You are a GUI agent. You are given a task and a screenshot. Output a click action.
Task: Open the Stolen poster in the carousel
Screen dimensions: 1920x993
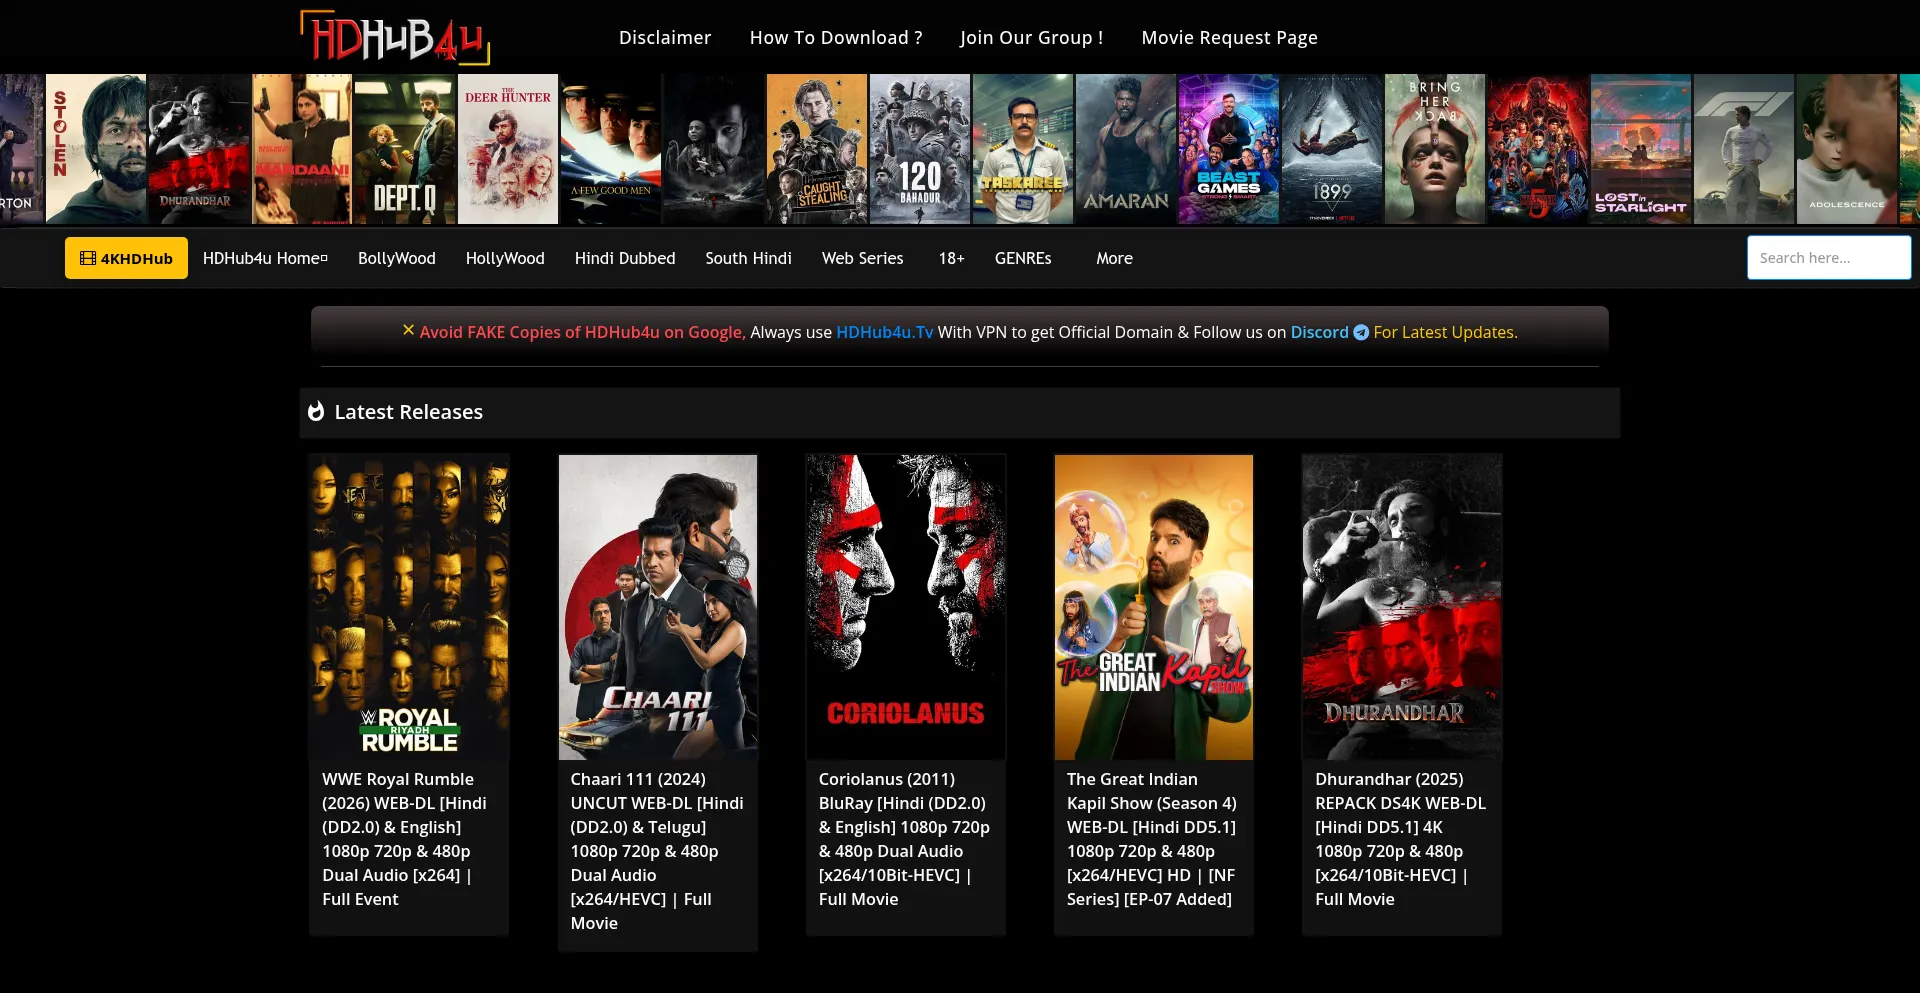(96, 149)
